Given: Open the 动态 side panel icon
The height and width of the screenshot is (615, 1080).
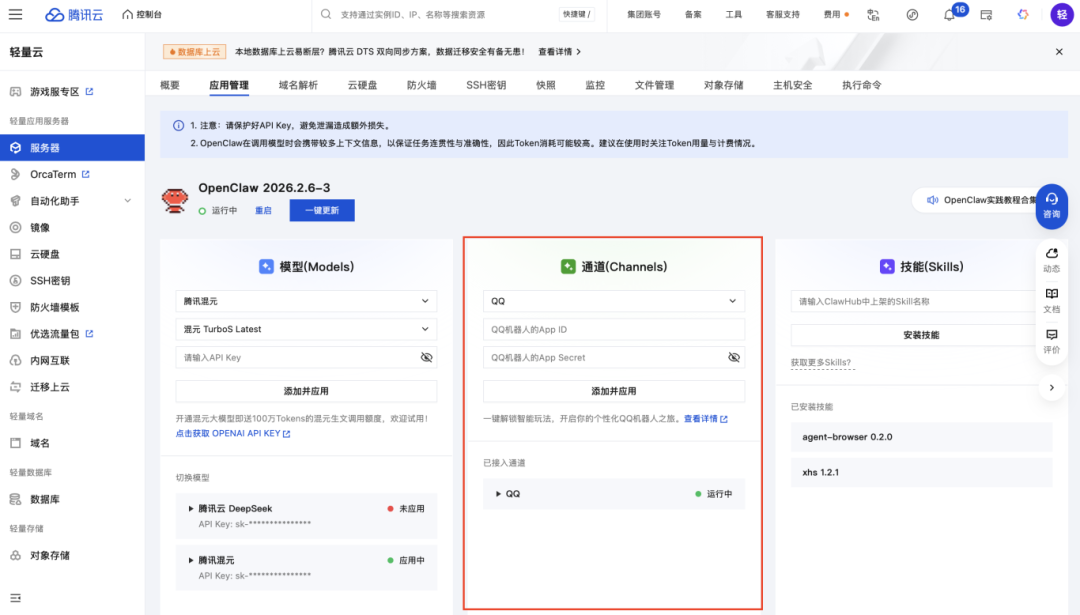Looking at the screenshot, I should [1051, 260].
